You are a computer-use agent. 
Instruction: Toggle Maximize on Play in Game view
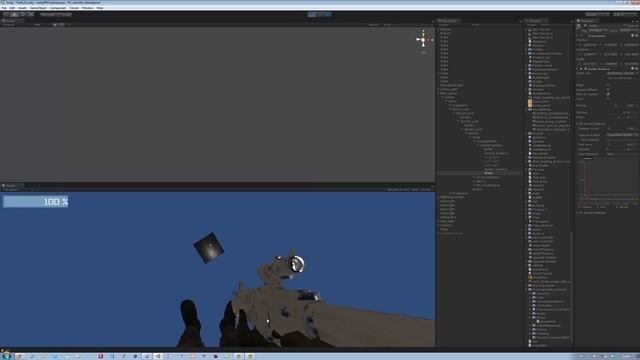(x=398, y=190)
